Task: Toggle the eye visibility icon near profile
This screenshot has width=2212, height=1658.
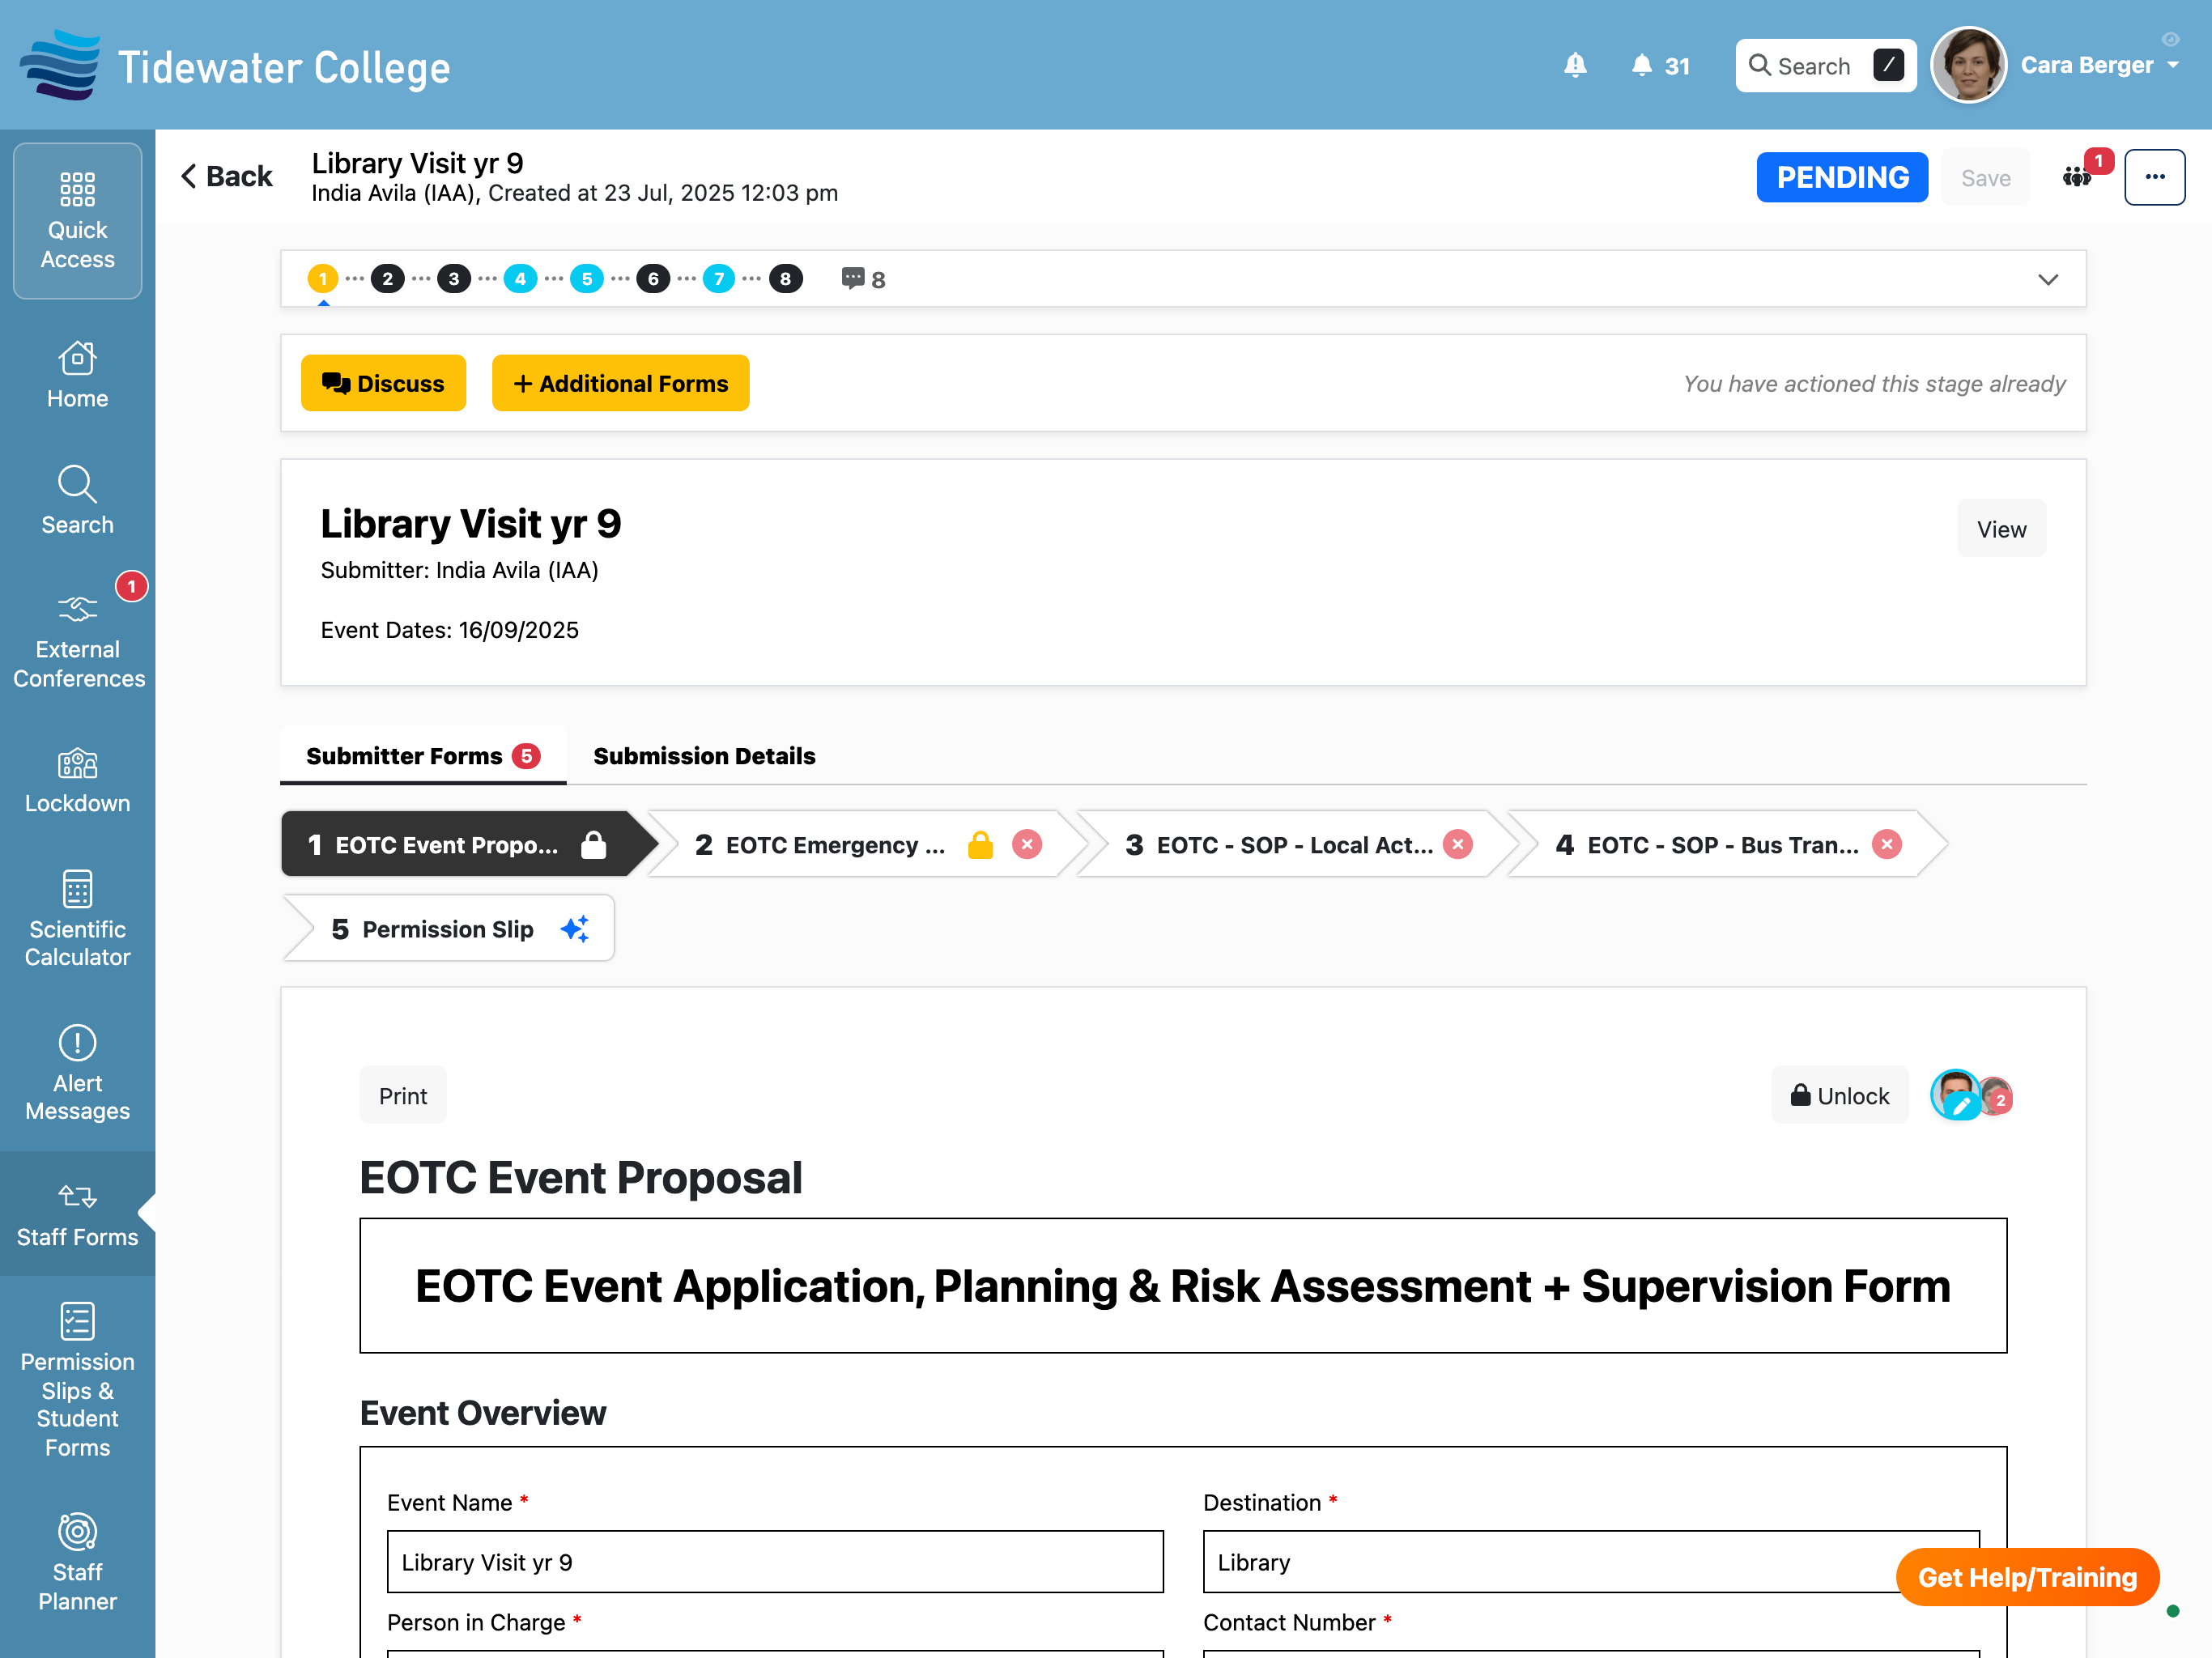Action: pyautogui.click(x=2171, y=39)
